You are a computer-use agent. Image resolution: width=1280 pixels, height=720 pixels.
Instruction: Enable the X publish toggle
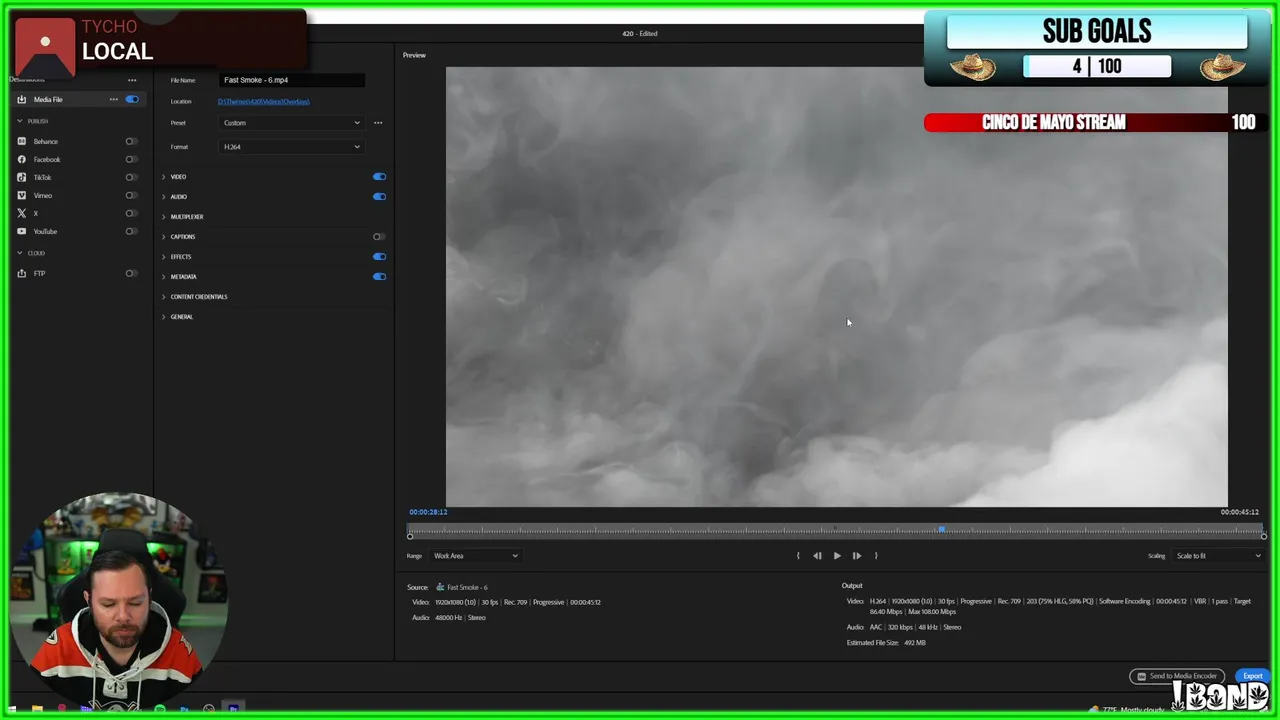pyautogui.click(x=131, y=213)
